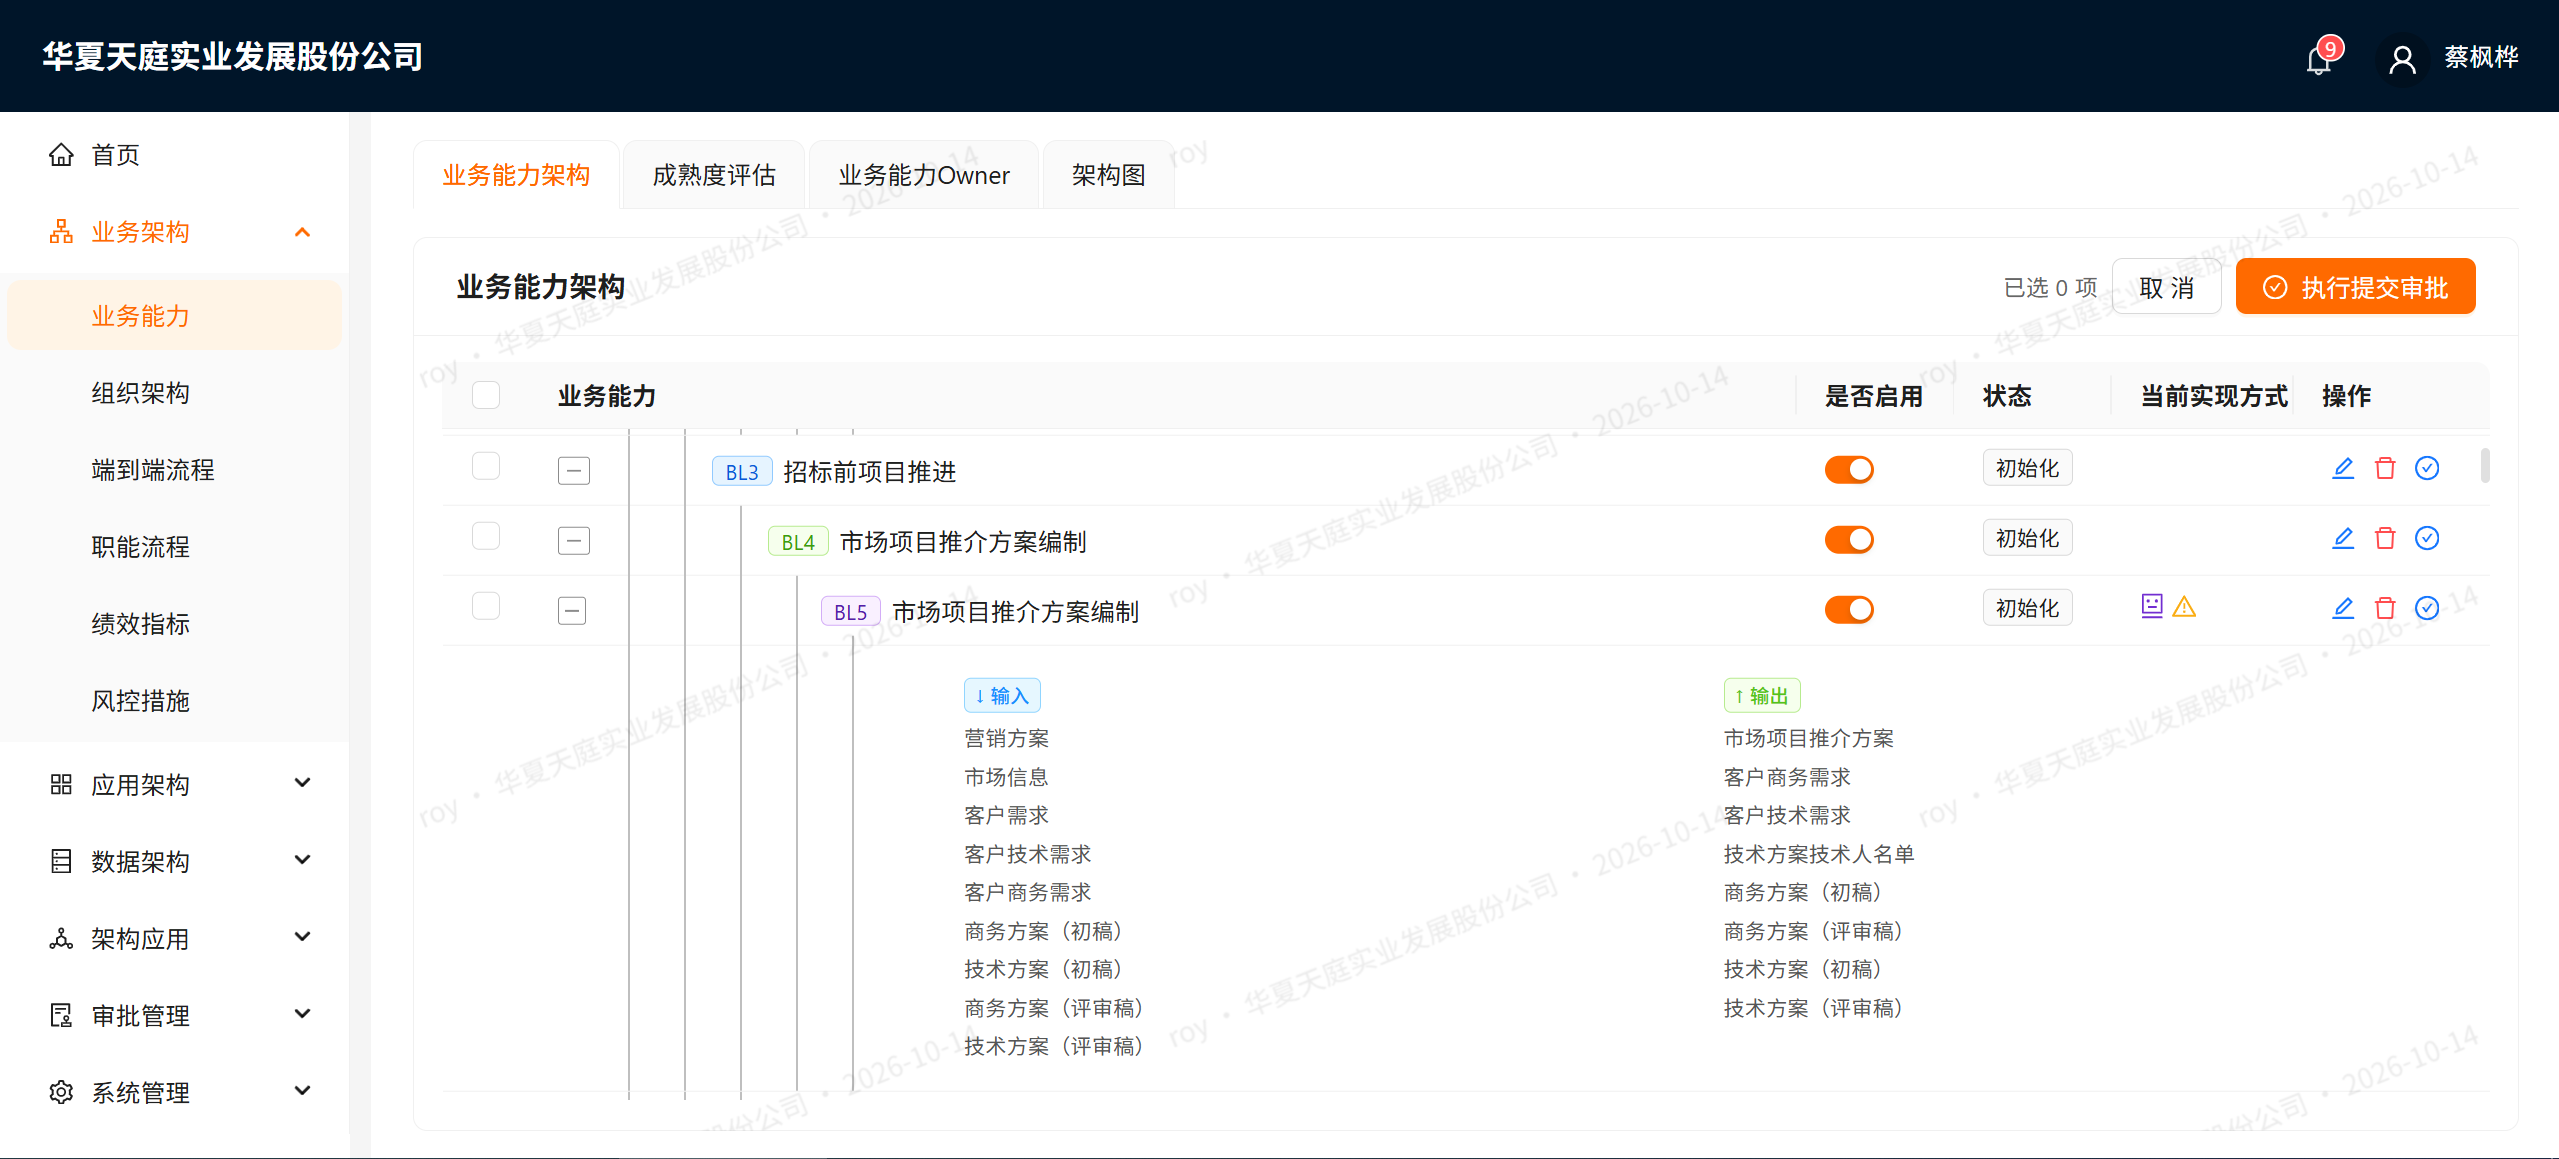This screenshot has height=1159, width=2559.
Task: Click the yellow warning triangle icon
Action: (2184, 607)
